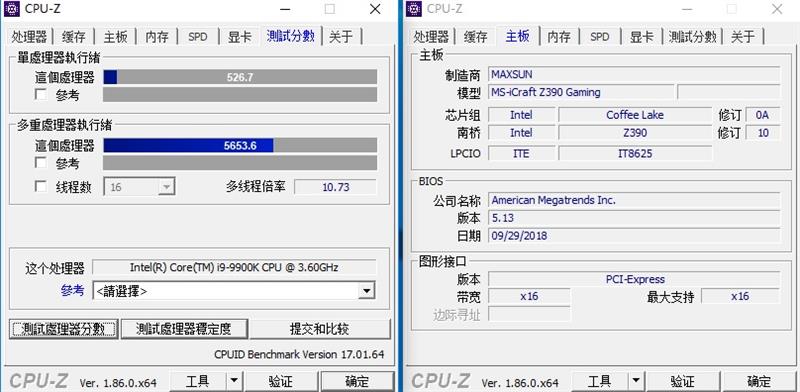800x392 pixels.
Task: Open 内存 tab in left window
Action: pyautogui.click(x=157, y=37)
